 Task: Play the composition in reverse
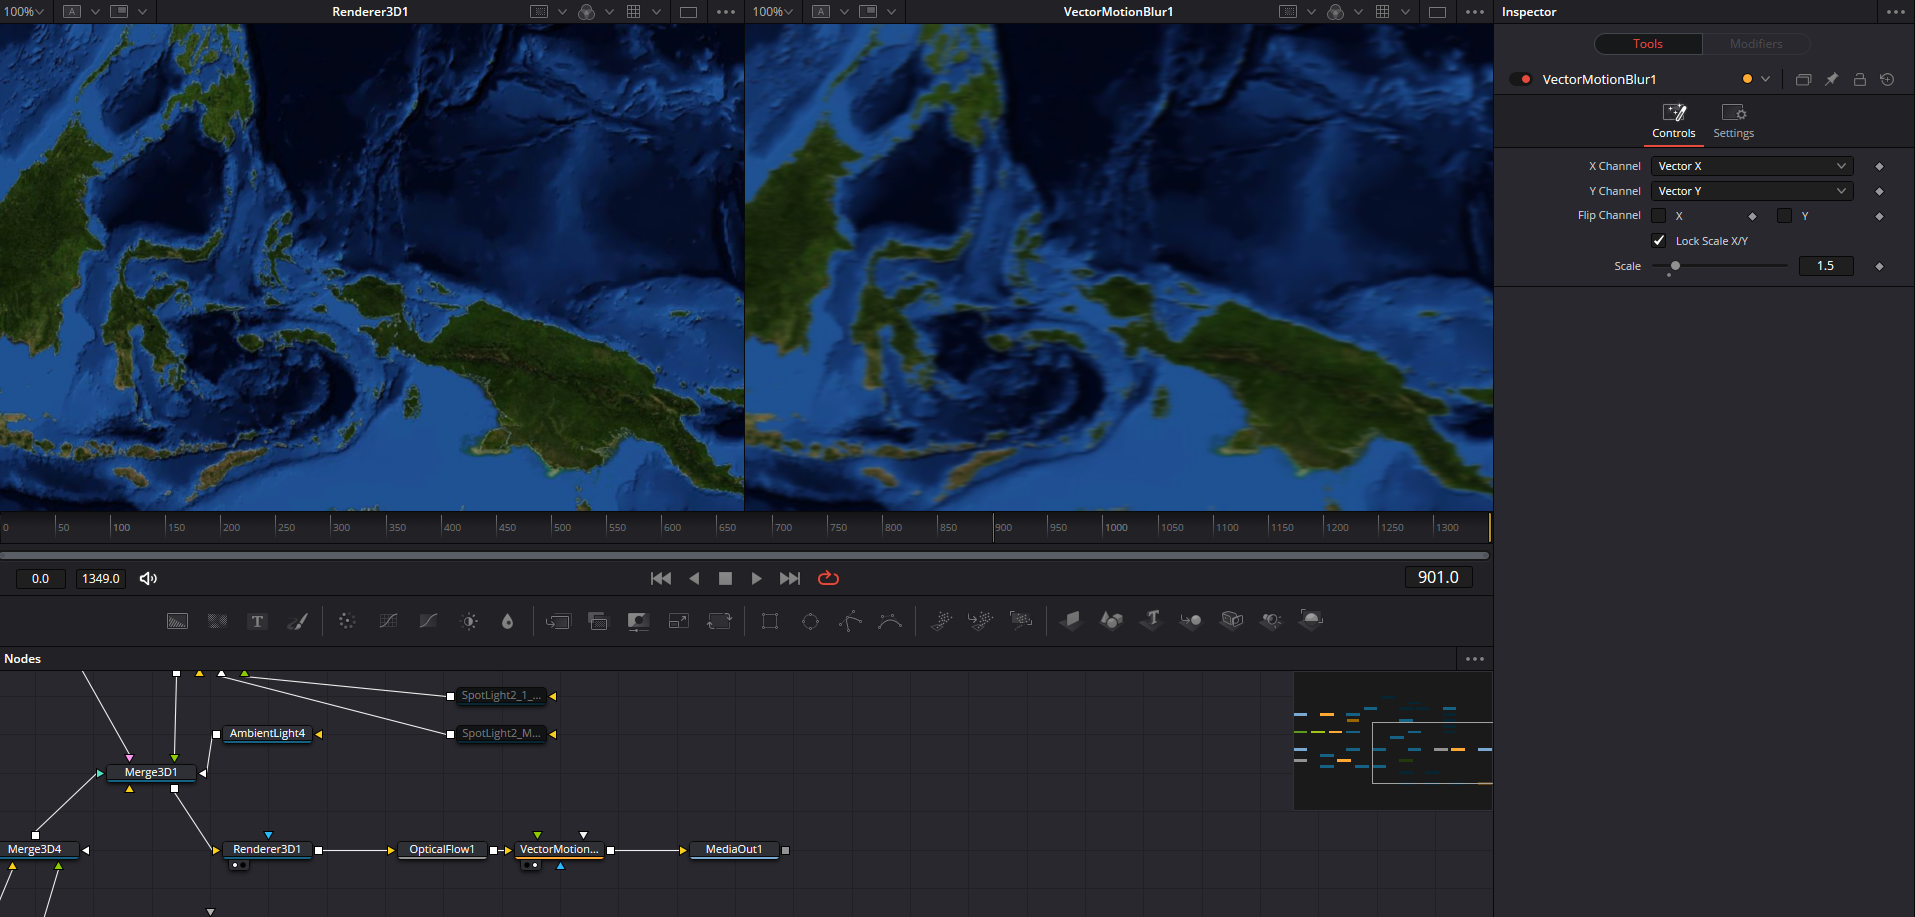tap(694, 578)
